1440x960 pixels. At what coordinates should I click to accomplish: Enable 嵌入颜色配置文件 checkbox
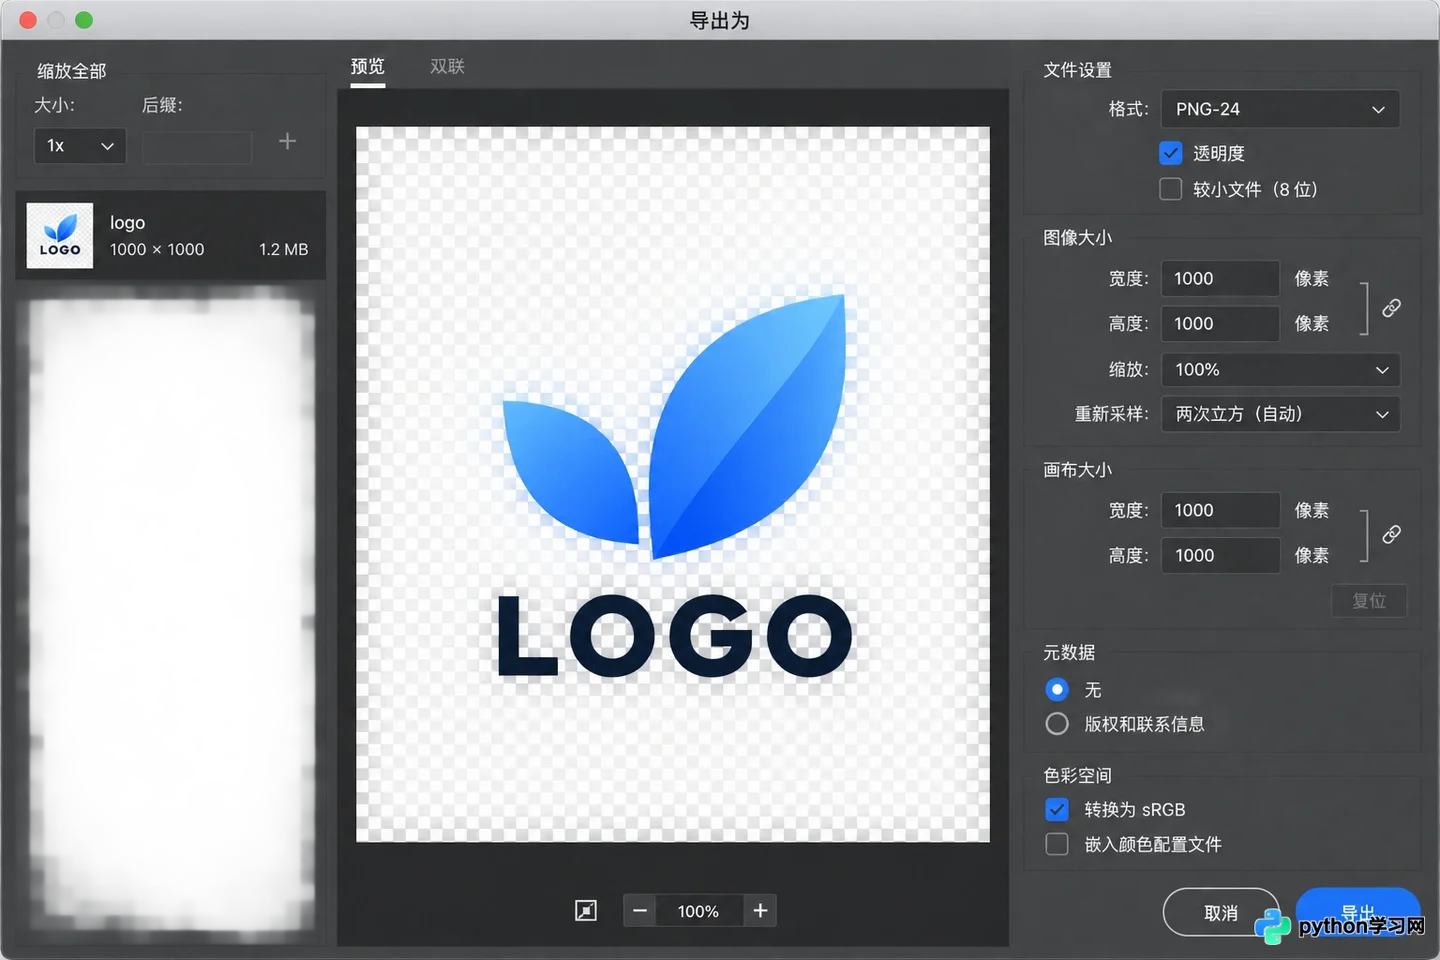pos(1057,844)
